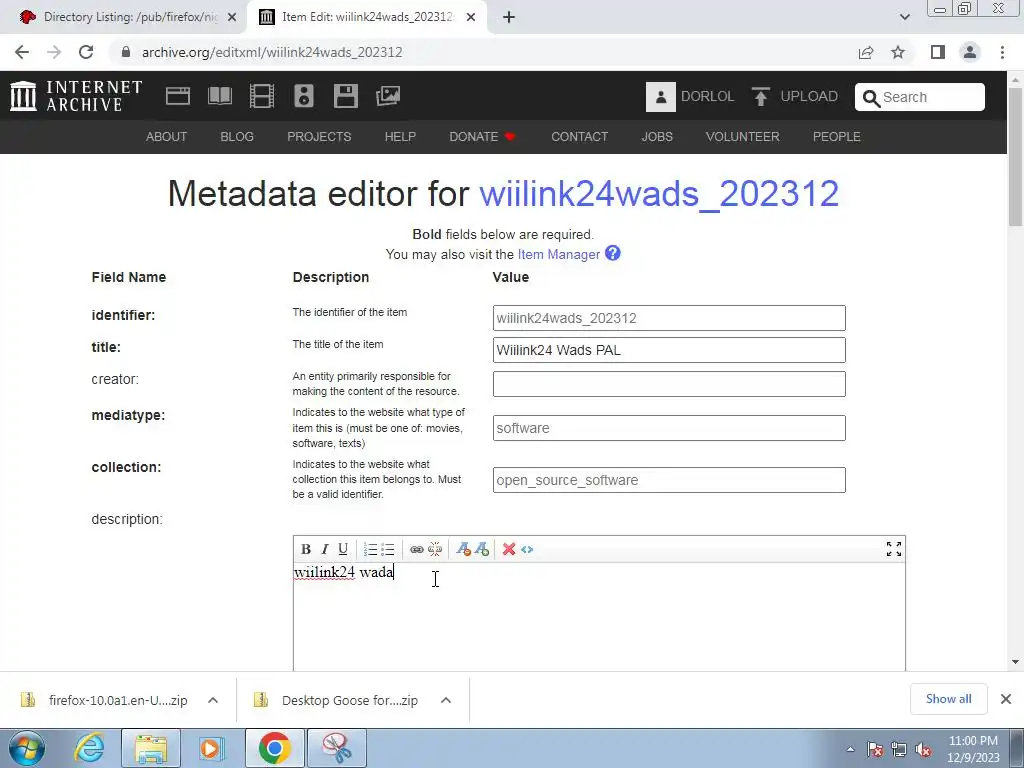
Task: Focus the Internet Archive search box
Action: point(920,97)
